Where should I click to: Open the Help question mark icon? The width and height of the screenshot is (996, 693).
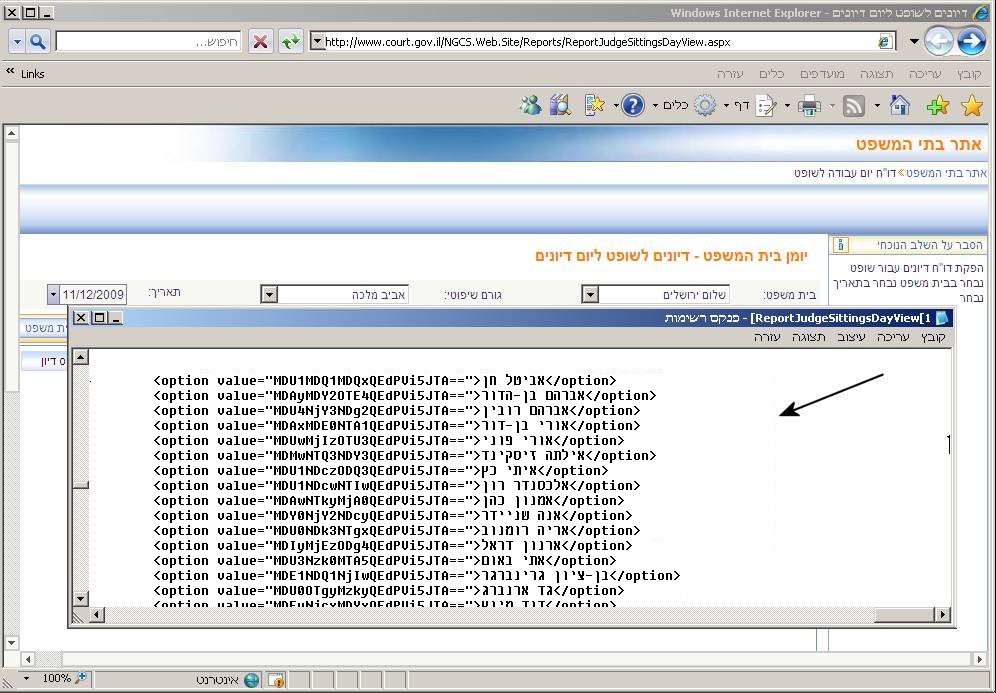tap(632, 106)
